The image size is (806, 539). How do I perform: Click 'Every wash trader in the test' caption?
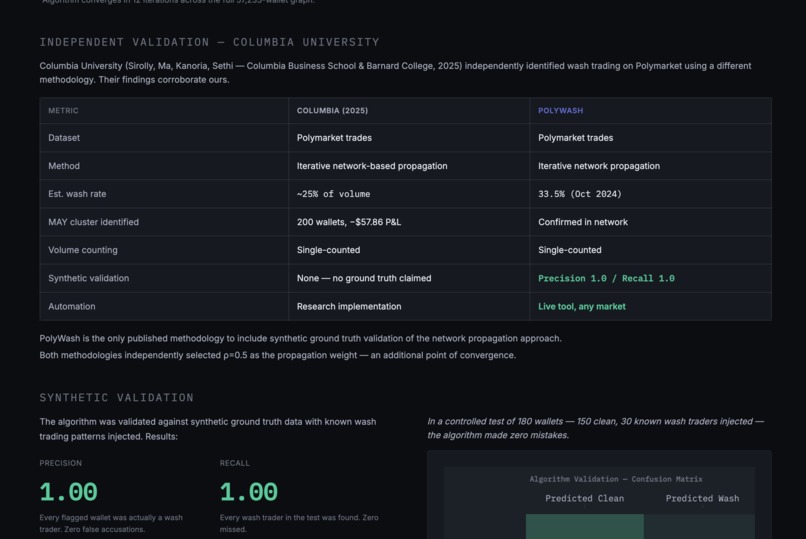(x=299, y=523)
